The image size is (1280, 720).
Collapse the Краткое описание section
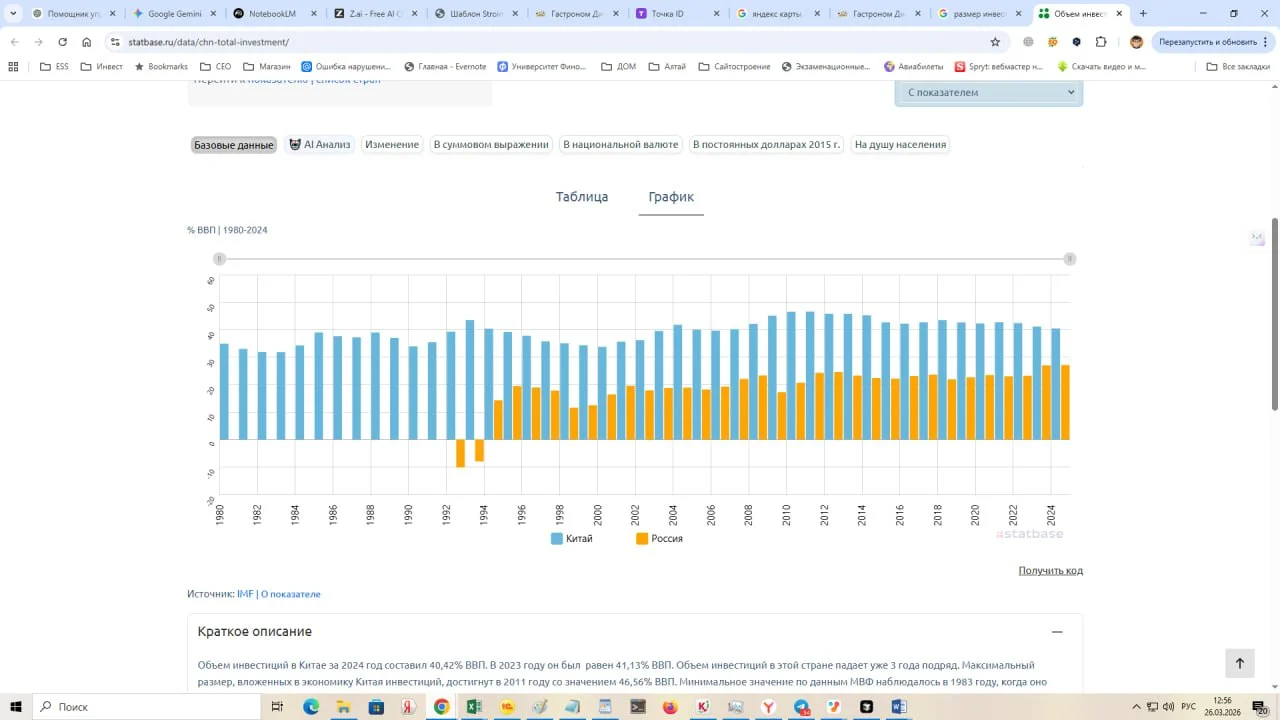coord(1057,632)
